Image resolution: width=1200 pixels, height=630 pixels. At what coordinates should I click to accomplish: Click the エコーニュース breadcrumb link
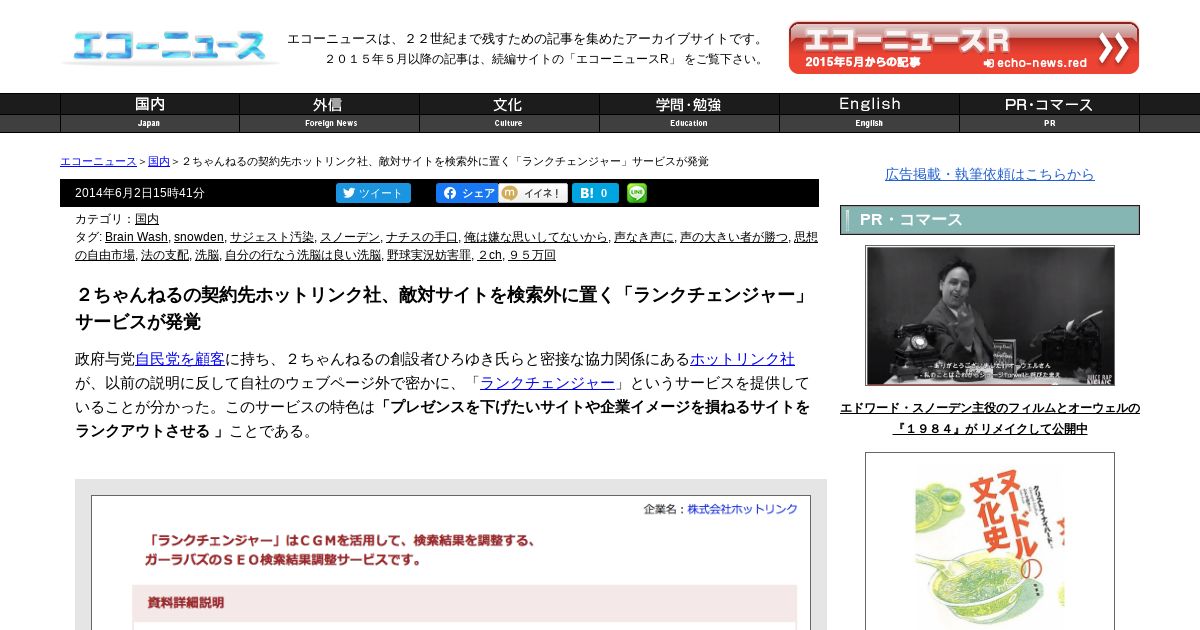coord(98,161)
